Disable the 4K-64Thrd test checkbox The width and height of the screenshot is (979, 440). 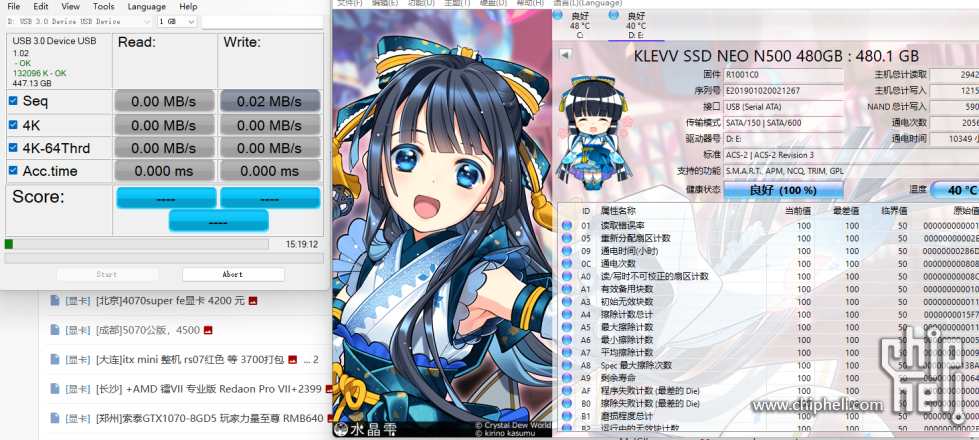click(x=13, y=147)
